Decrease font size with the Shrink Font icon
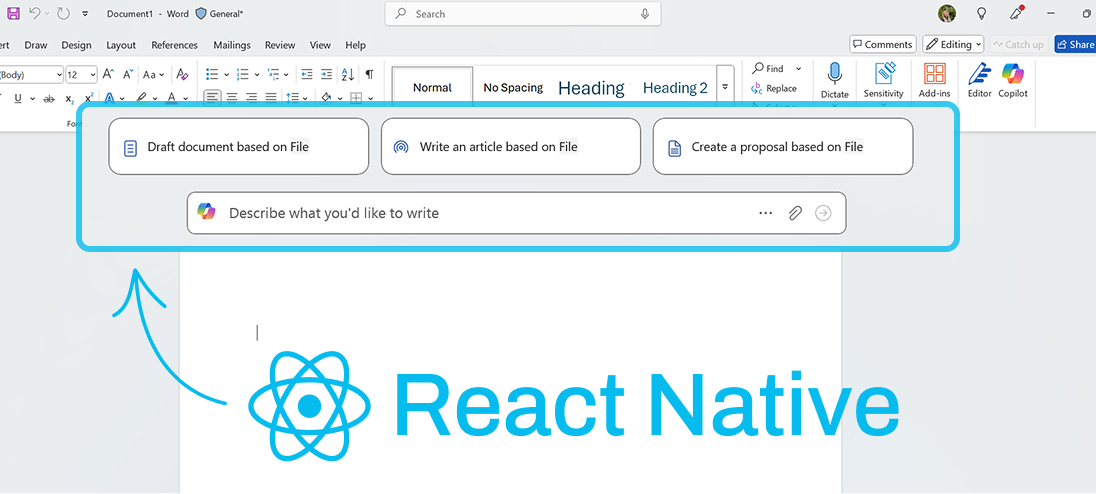 point(128,74)
